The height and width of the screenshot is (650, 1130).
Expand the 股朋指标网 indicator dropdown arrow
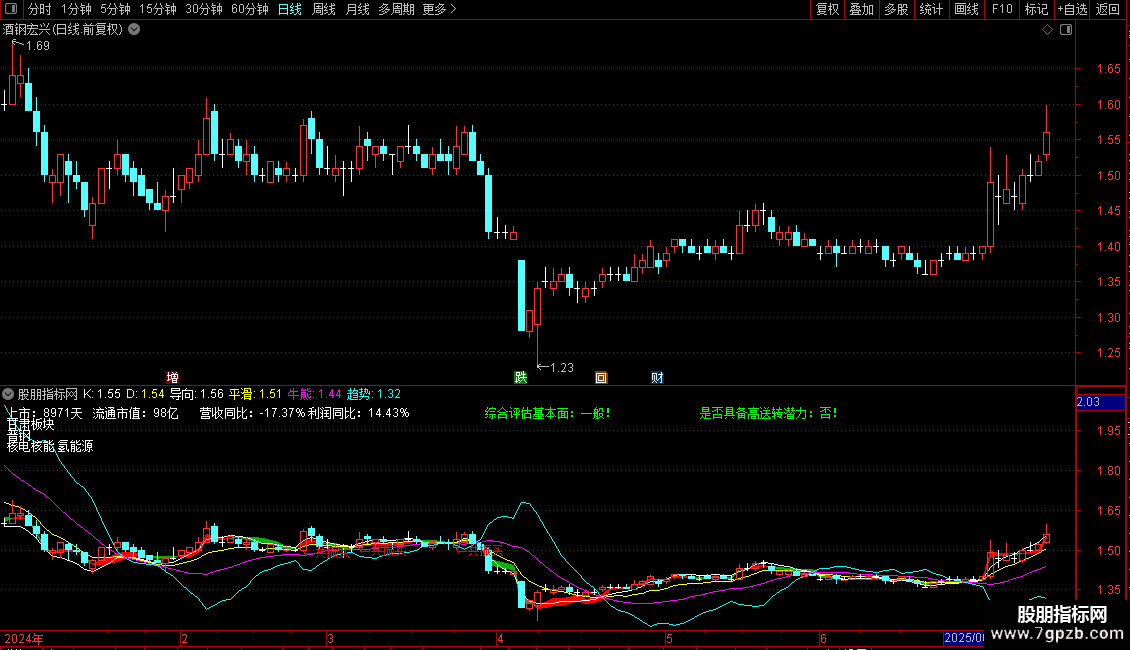[10, 394]
